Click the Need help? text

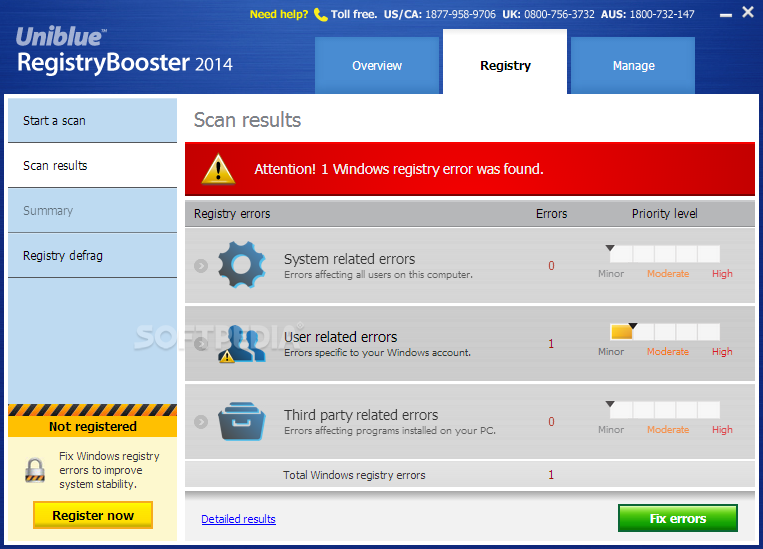(279, 14)
